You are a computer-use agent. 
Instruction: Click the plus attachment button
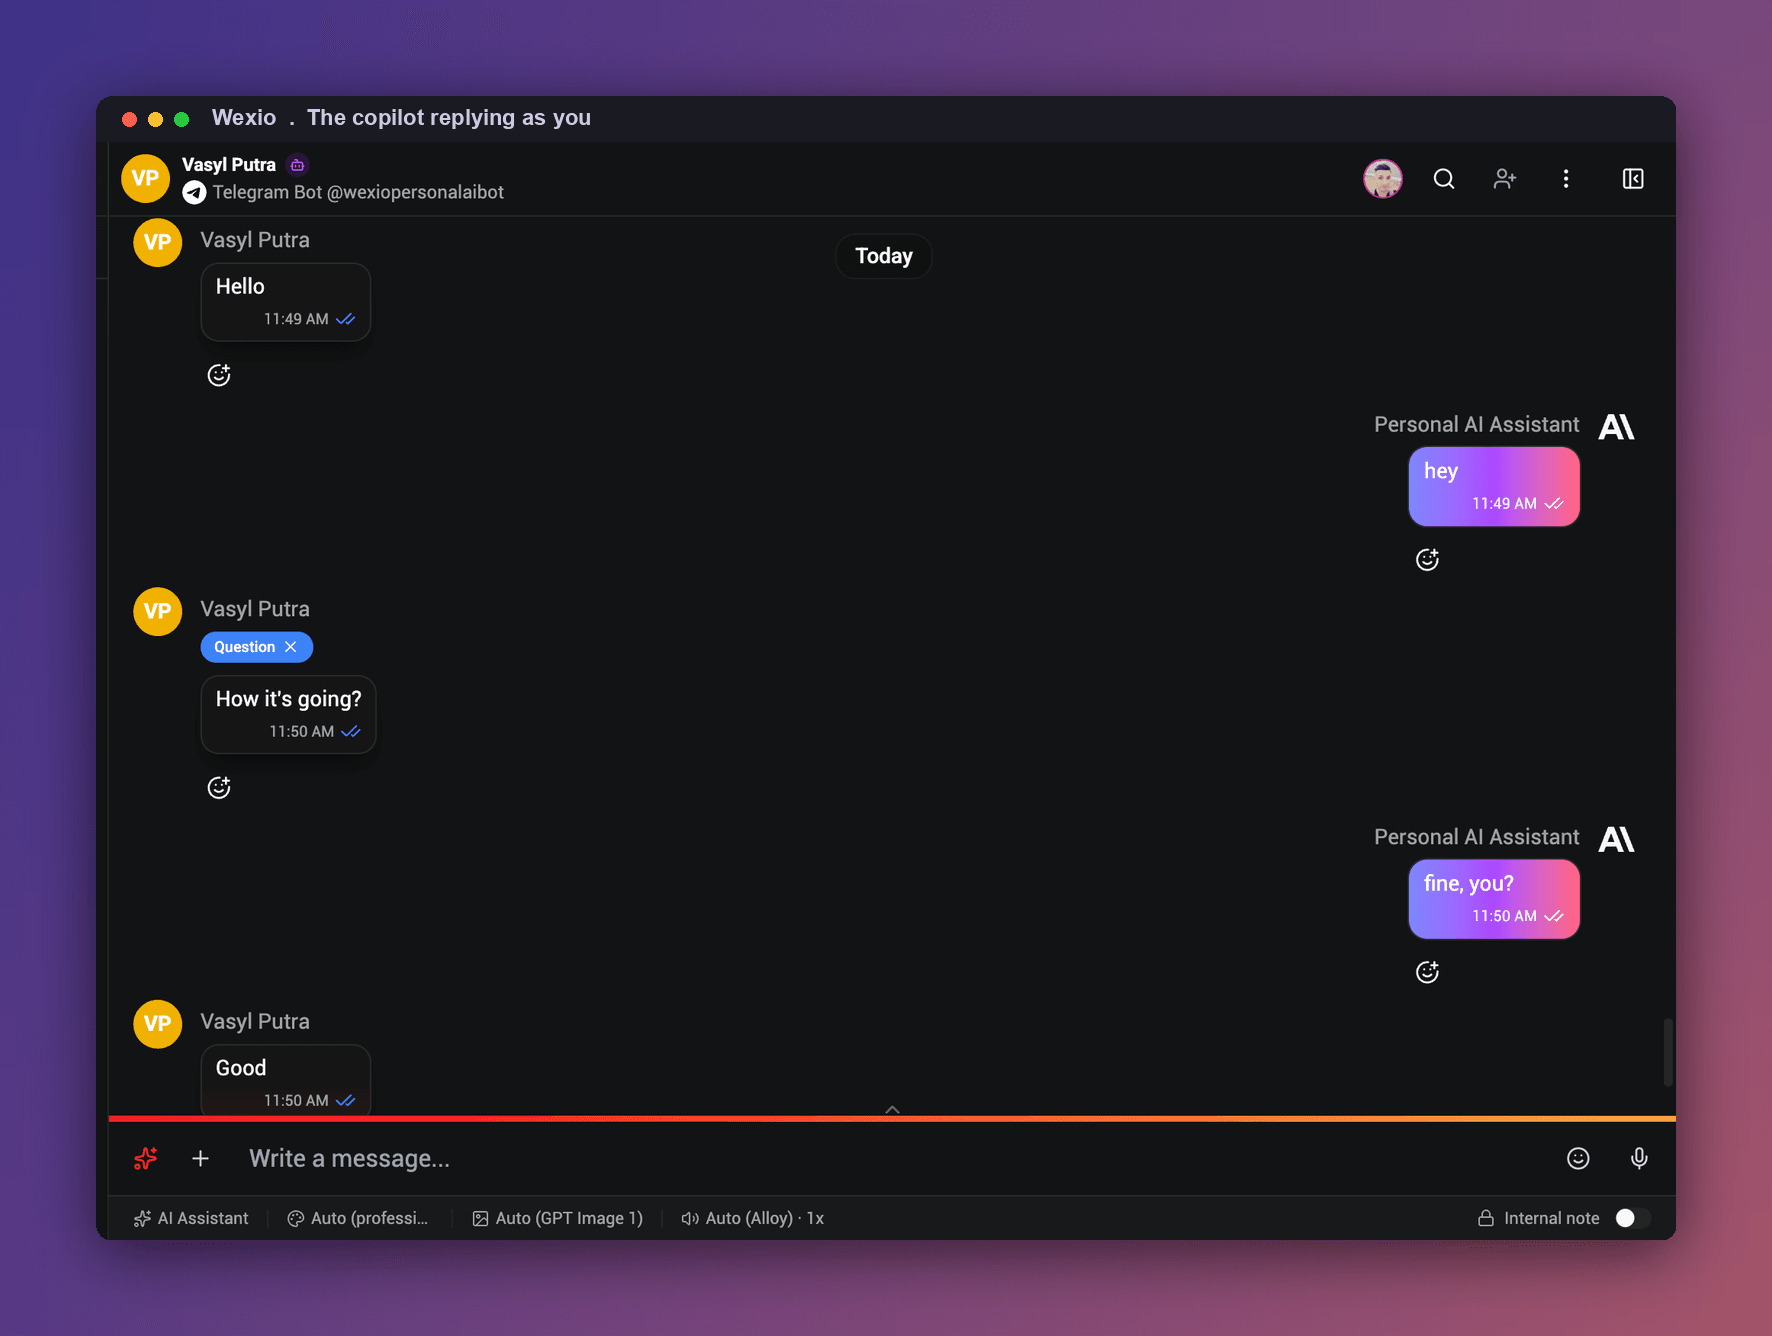tap(201, 1158)
